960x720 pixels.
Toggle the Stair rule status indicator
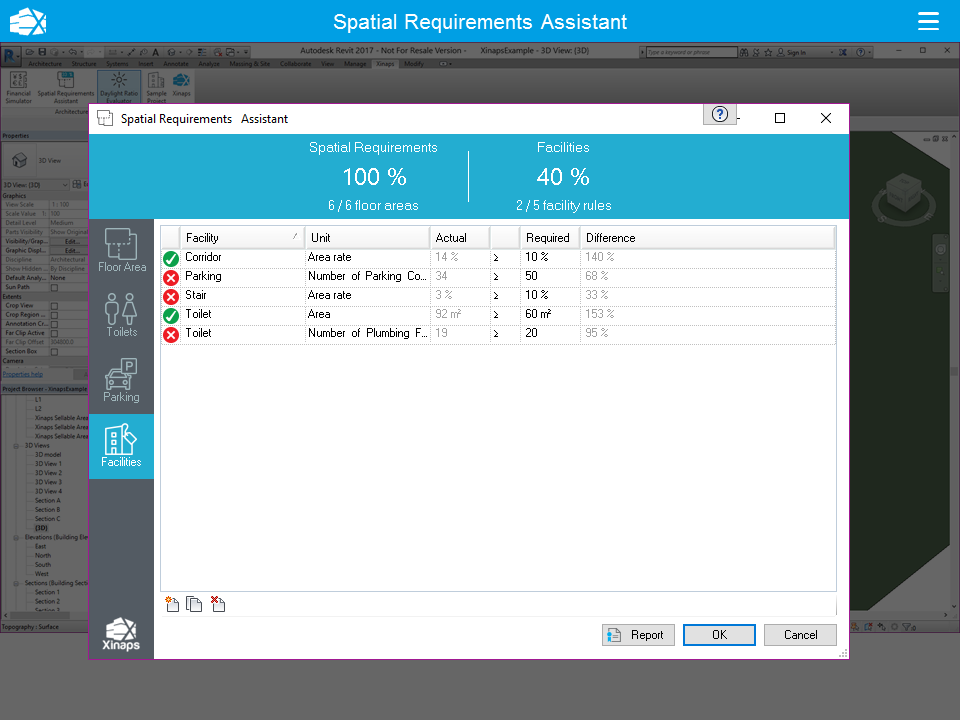170,295
